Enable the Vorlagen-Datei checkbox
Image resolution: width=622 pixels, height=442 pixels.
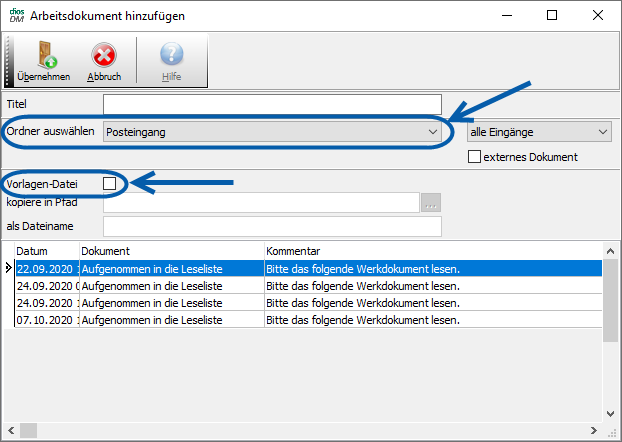point(110,184)
